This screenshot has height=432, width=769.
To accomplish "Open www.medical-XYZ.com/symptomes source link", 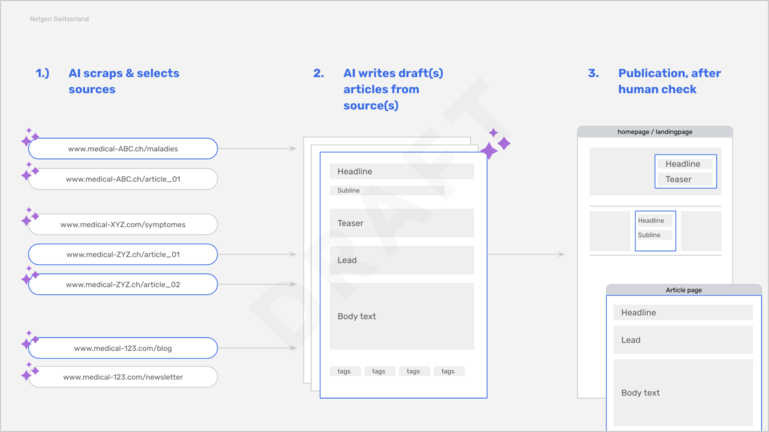I will point(123,224).
